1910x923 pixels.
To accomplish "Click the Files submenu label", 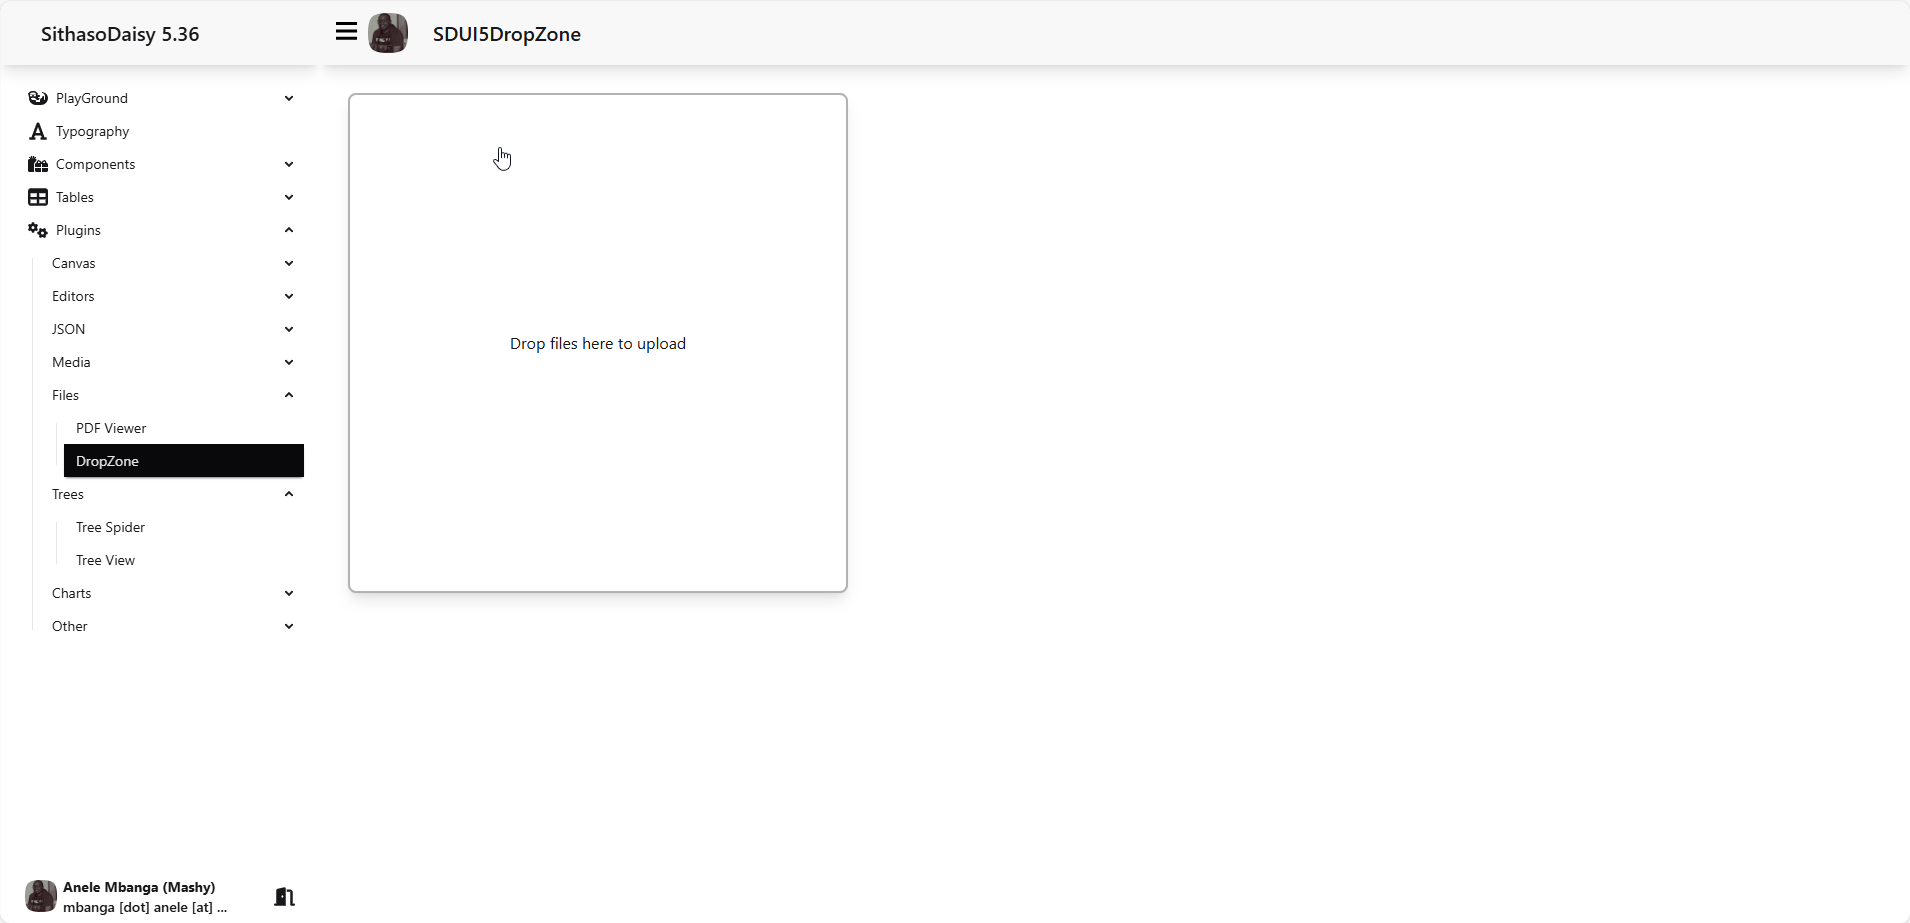I will [x=65, y=395].
